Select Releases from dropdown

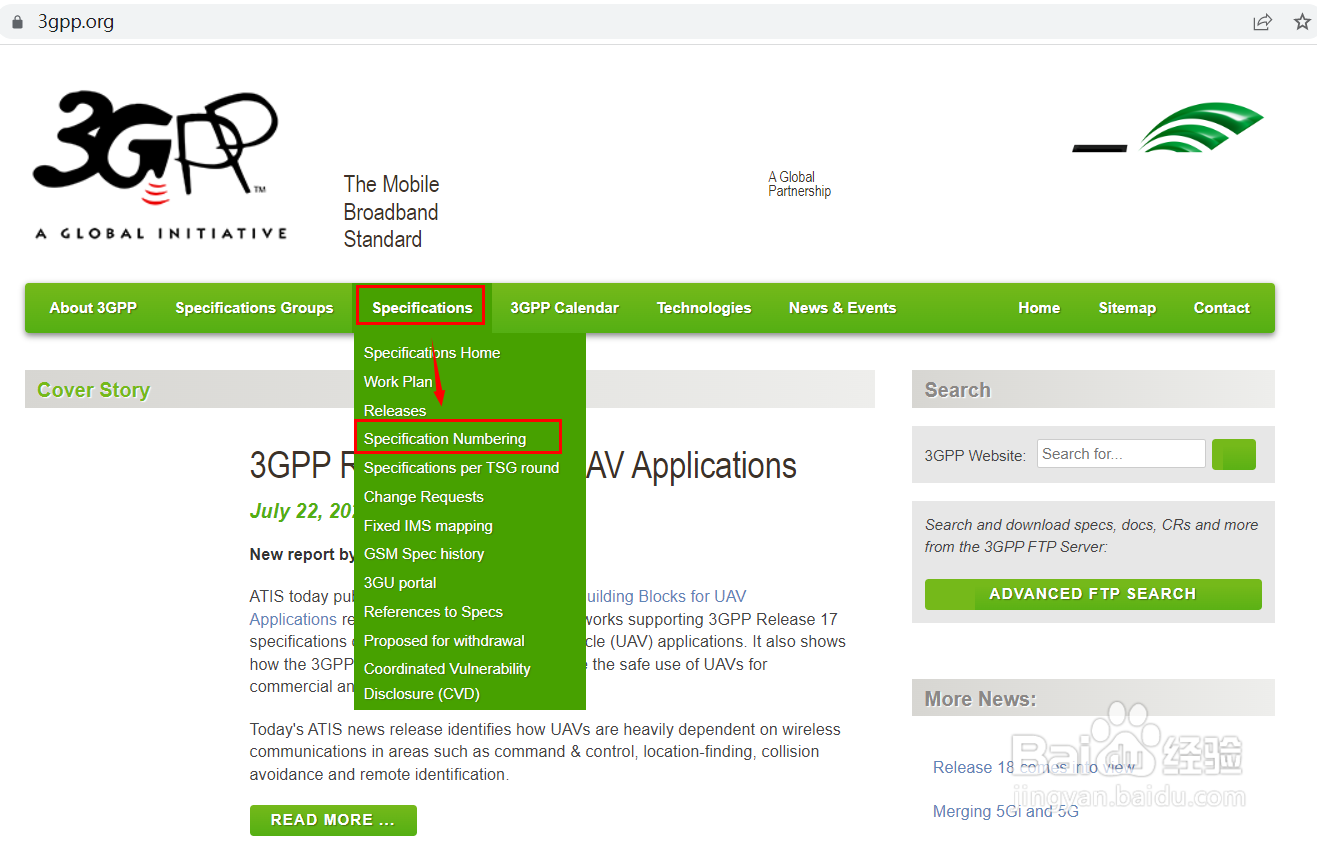click(x=395, y=411)
